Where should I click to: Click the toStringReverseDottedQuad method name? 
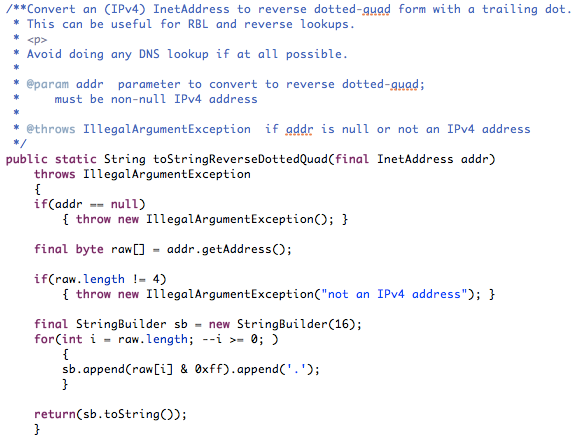(241, 160)
